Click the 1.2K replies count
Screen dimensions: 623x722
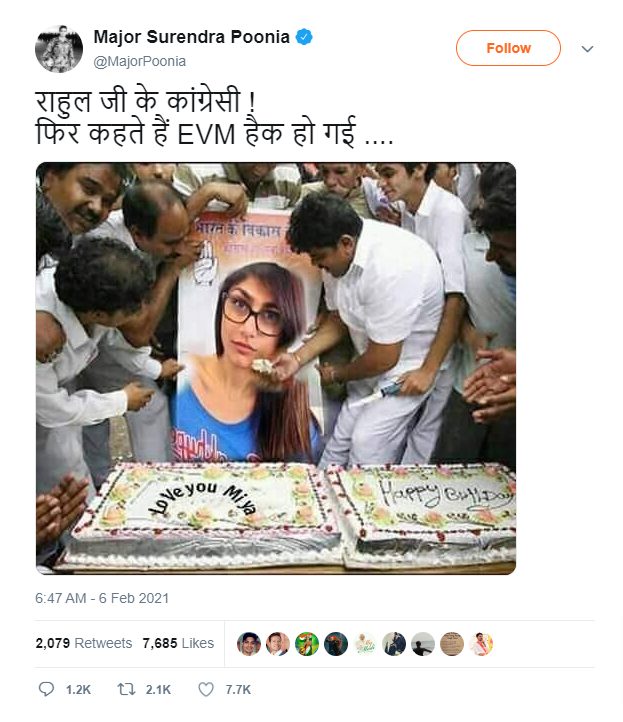coord(78,690)
